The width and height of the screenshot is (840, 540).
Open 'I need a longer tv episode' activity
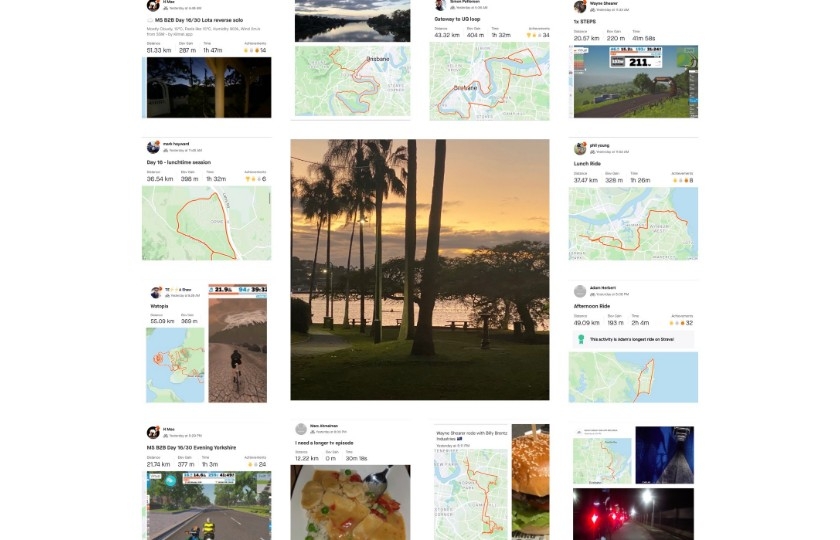click(x=324, y=443)
